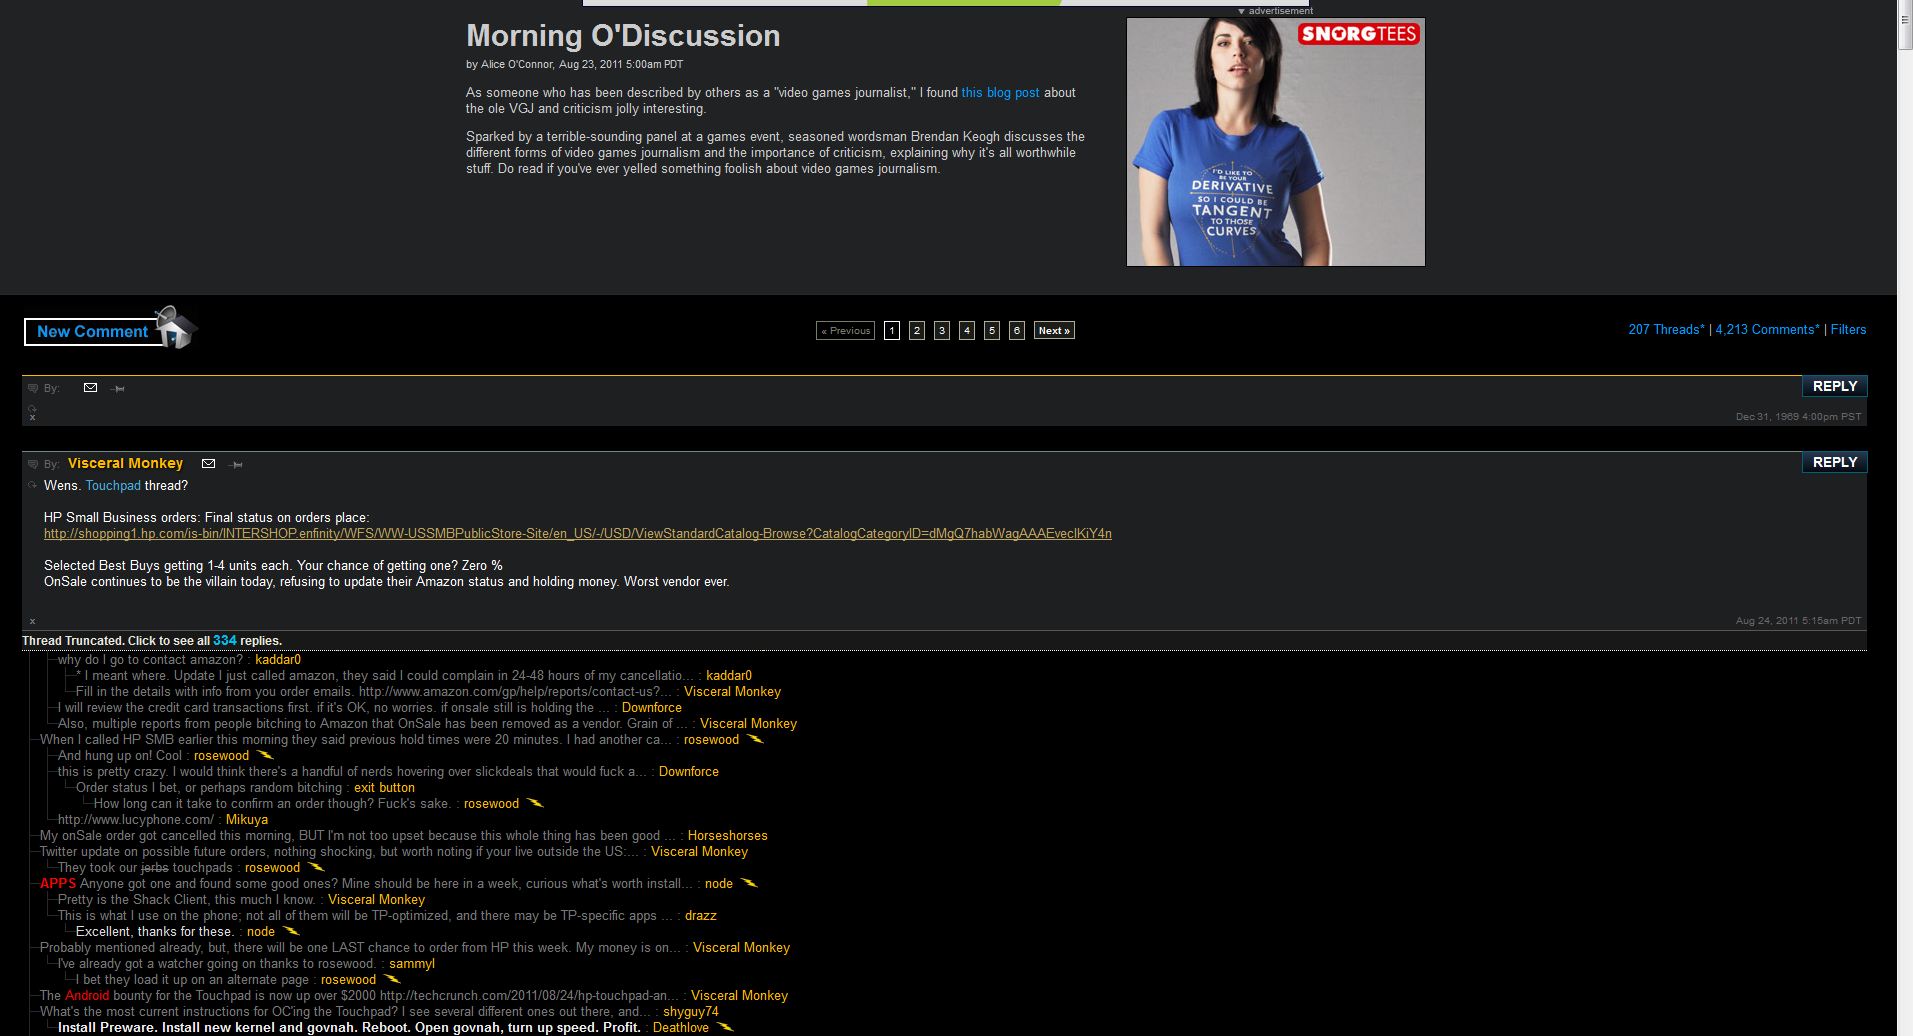Go to page 6 of comments
Viewport: 1913px width, 1036px height.
pyautogui.click(x=1017, y=330)
